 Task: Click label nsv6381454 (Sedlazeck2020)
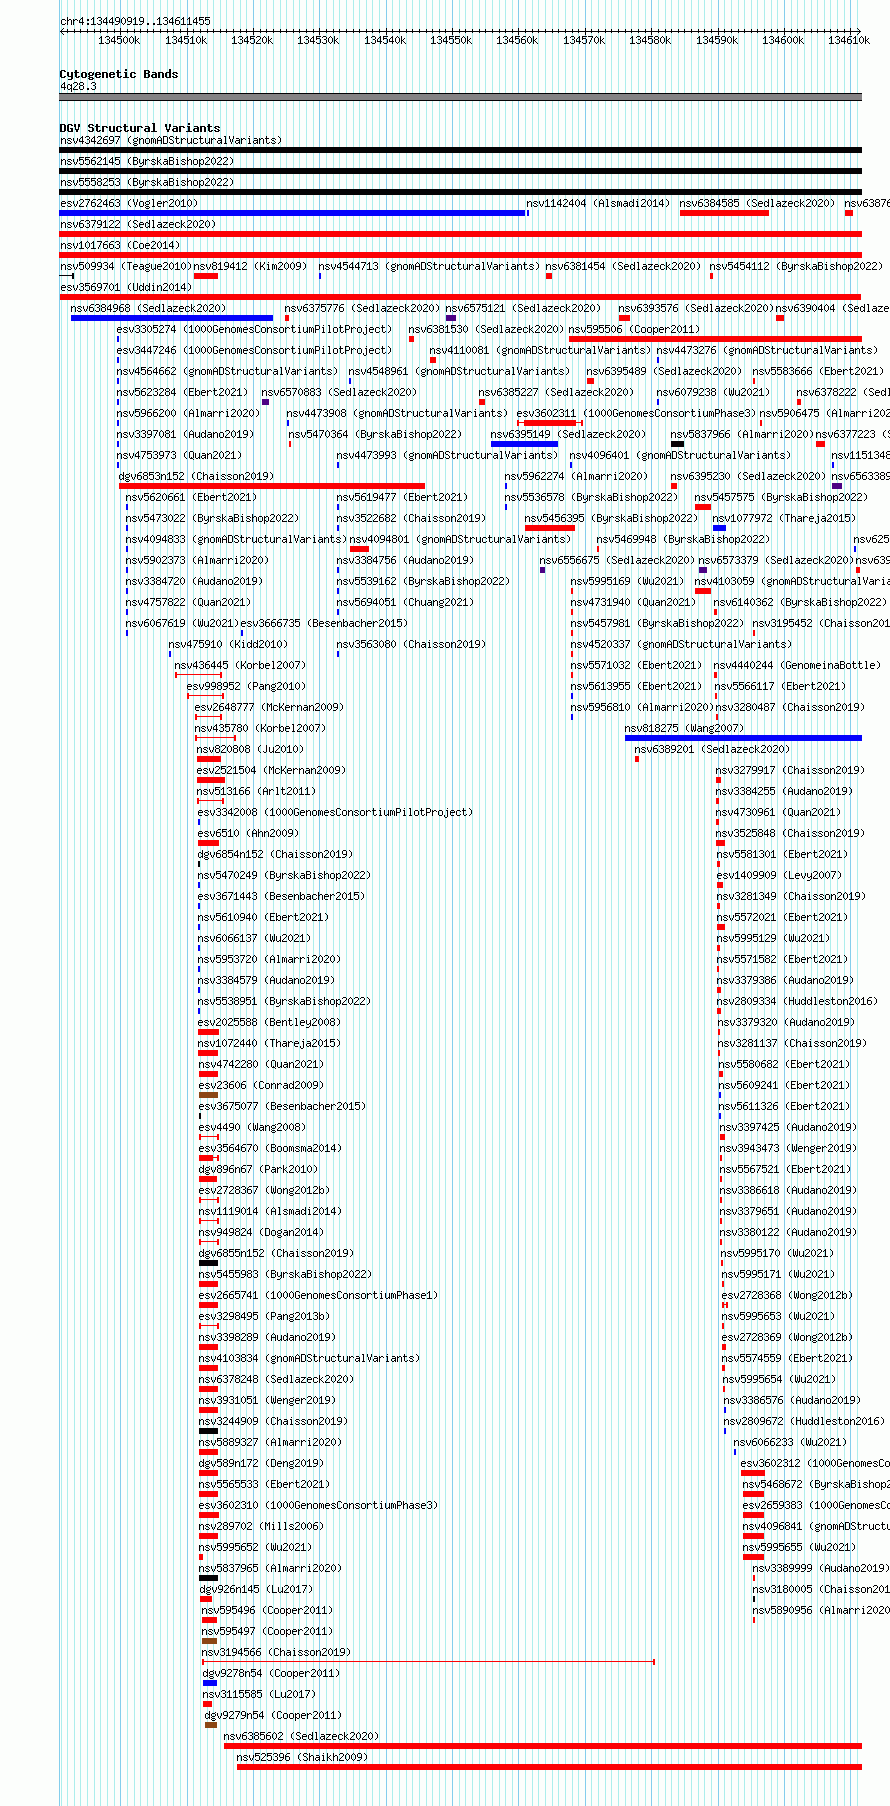coord(623,266)
